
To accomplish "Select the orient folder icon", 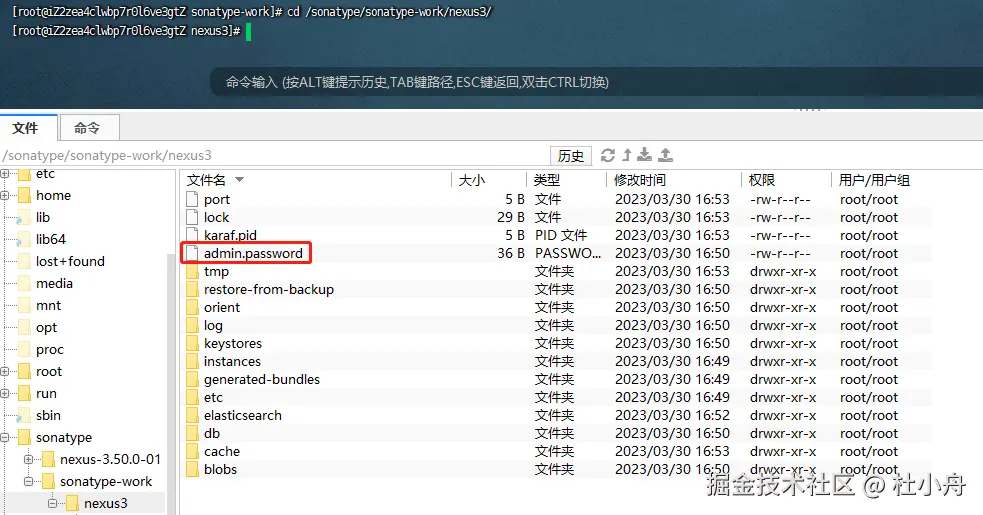I will tap(192, 307).
